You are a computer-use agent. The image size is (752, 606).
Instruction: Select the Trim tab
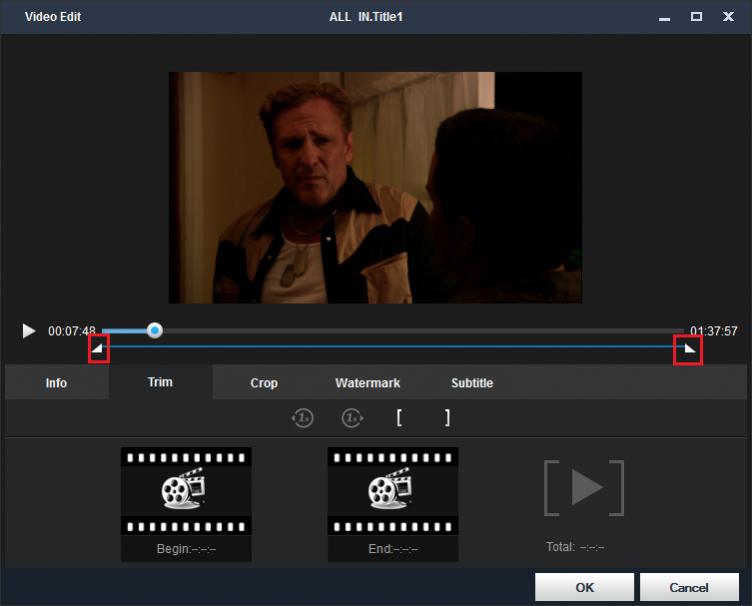point(160,382)
